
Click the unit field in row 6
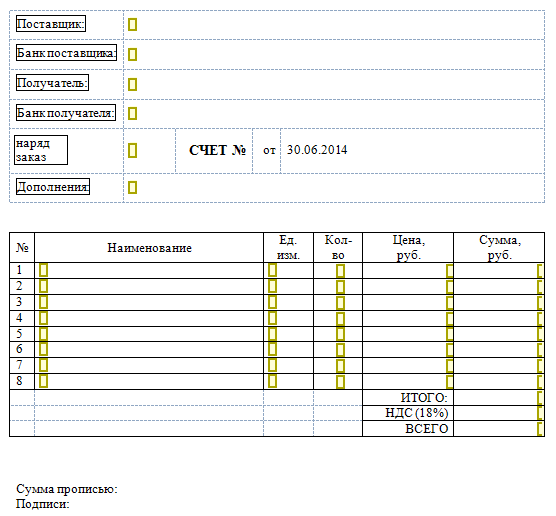point(272,349)
